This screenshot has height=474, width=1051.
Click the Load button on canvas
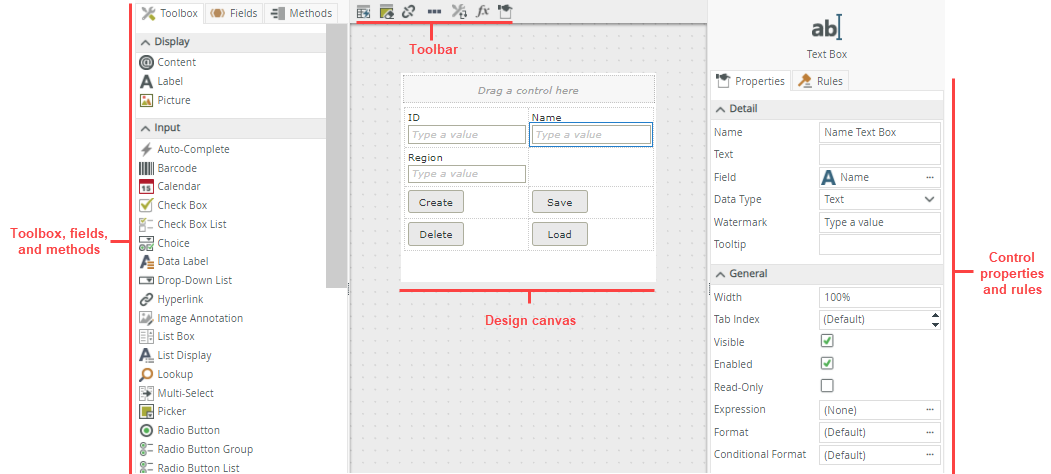560,234
